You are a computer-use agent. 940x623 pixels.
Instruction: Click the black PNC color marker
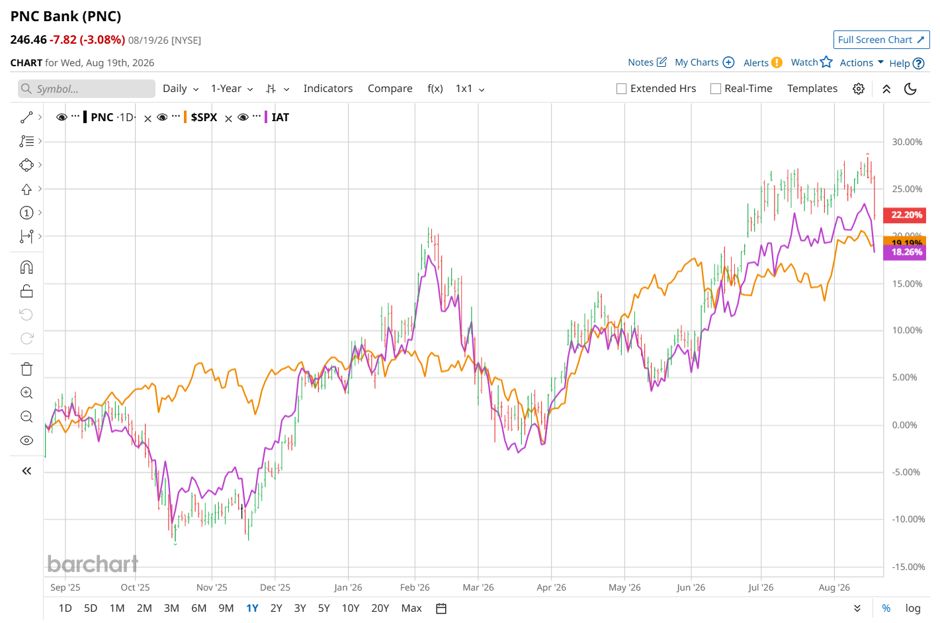pyautogui.click(x=85, y=117)
